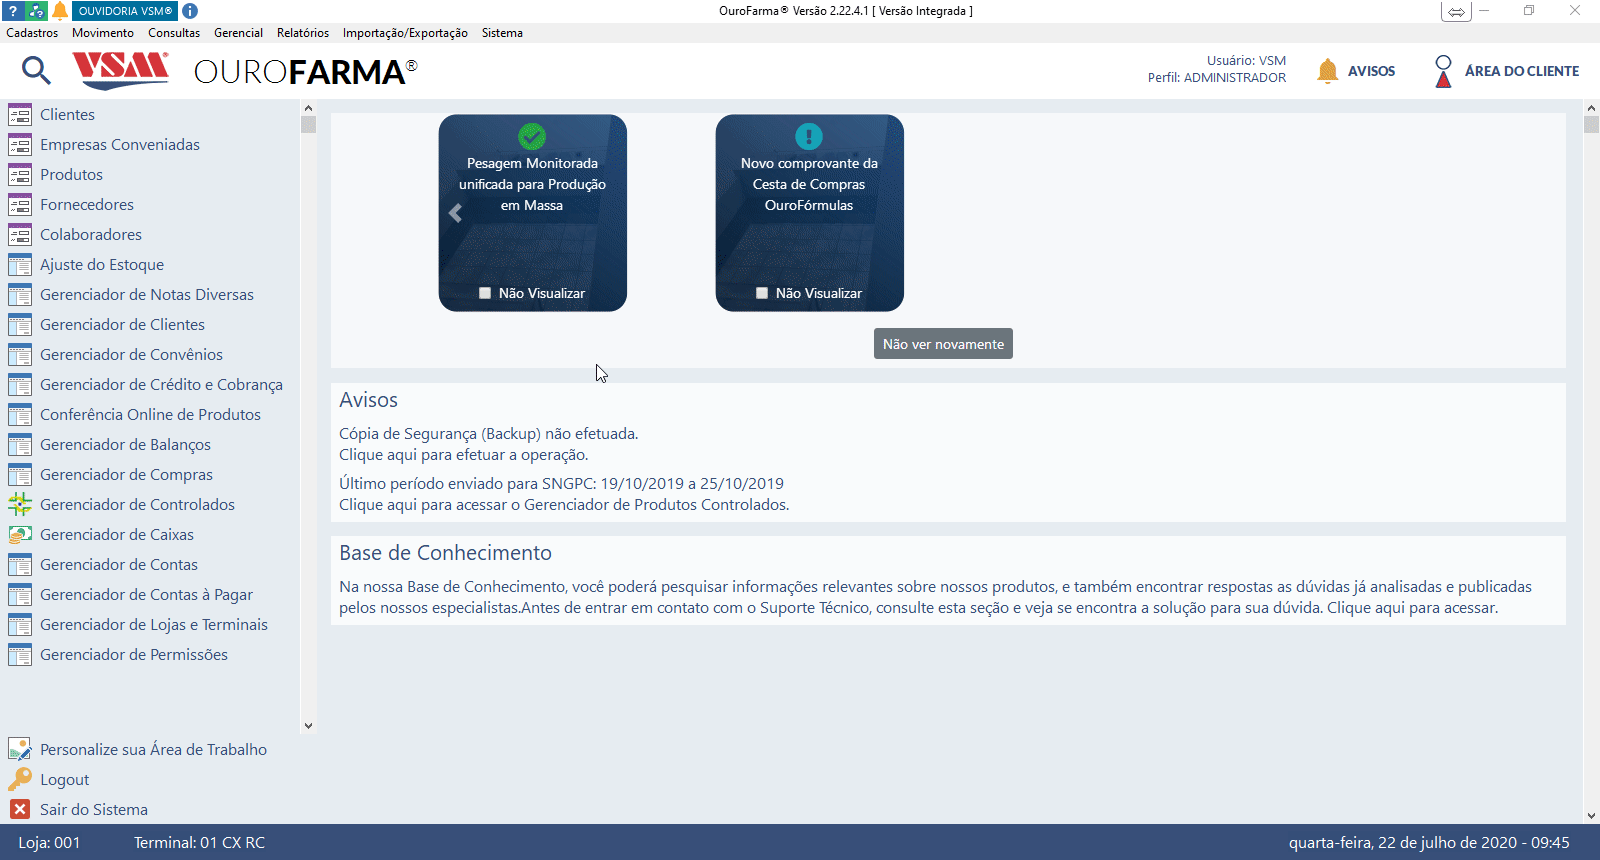Click the Não ver novamente button
Screen dimensions: 1600x860
[x=943, y=344]
